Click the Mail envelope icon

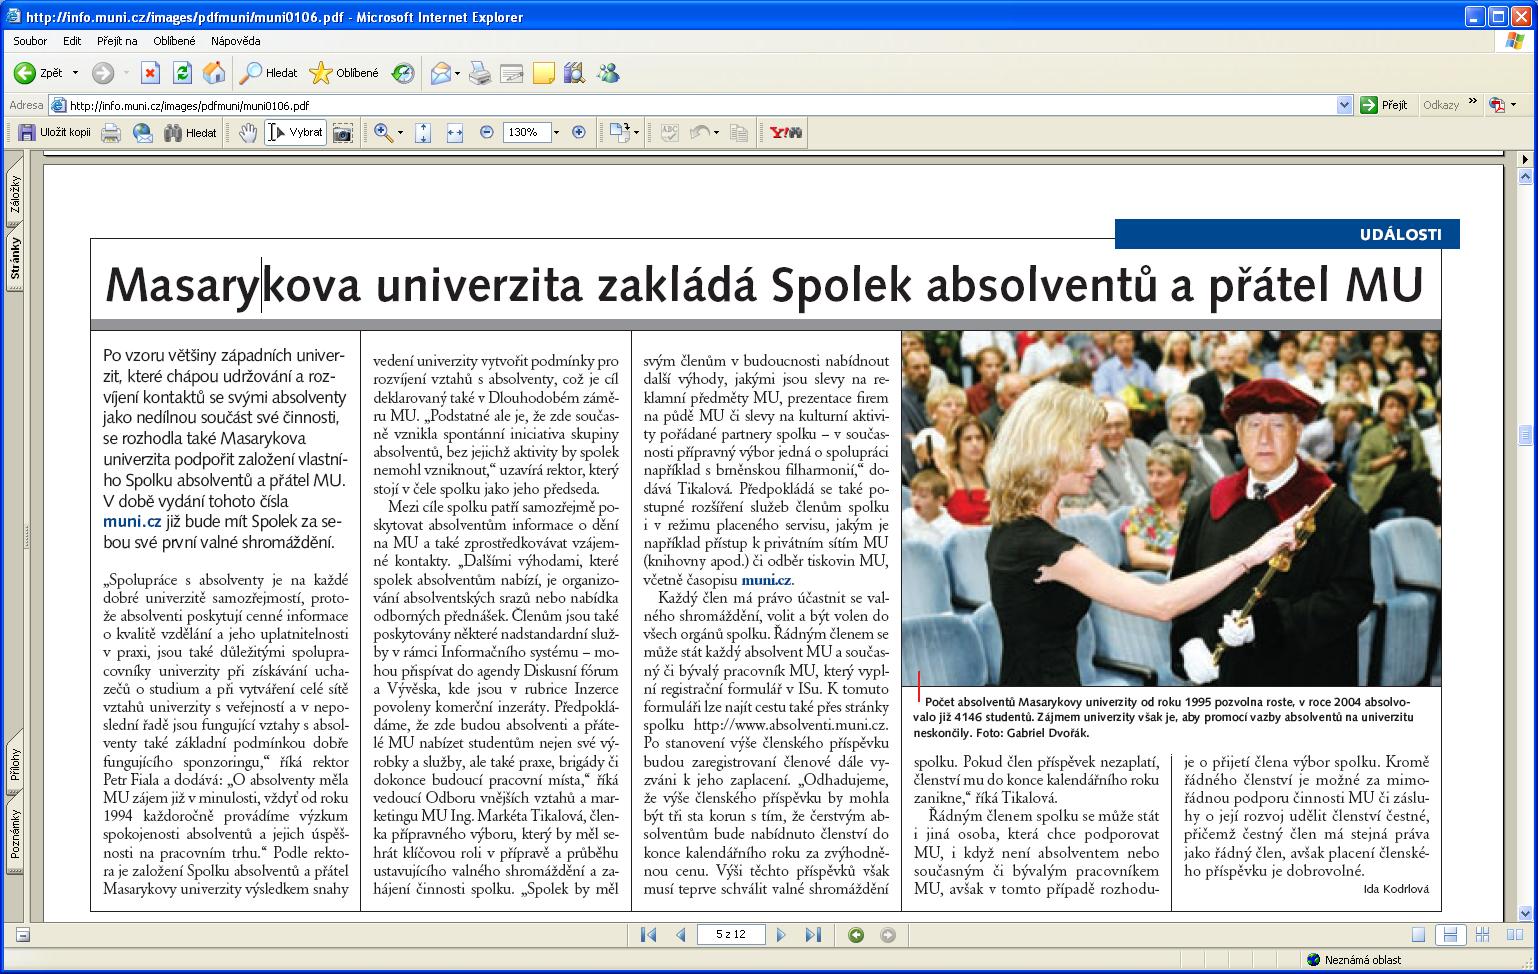[x=440, y=73]
